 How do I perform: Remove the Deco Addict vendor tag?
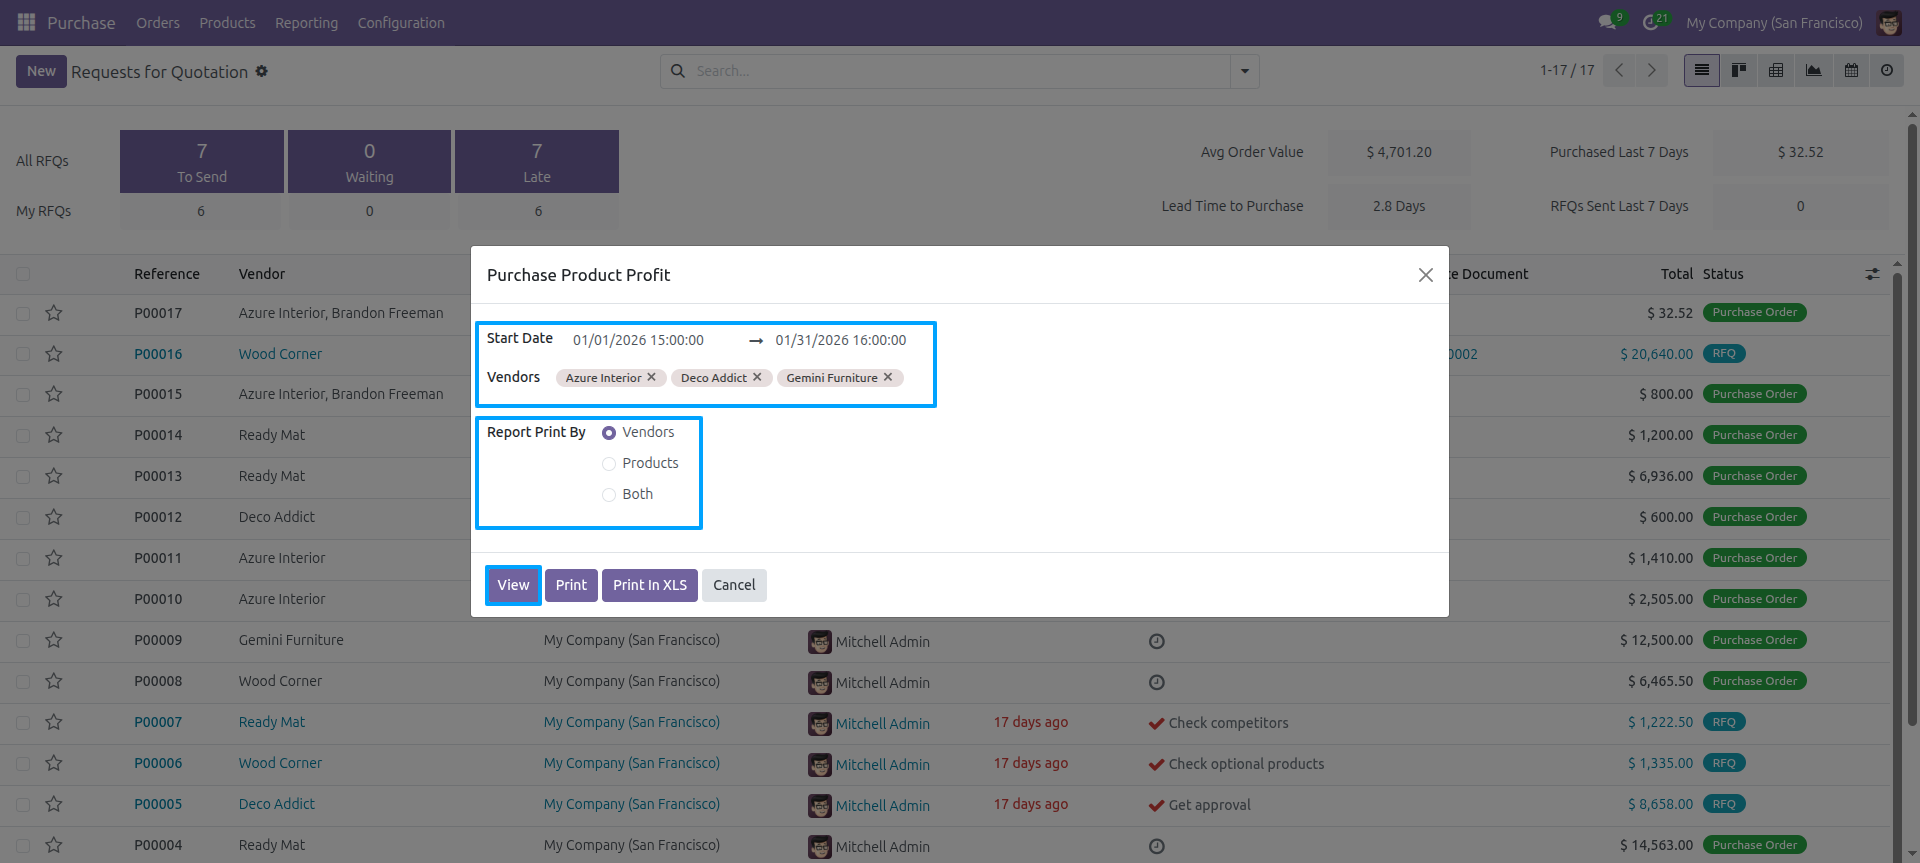757,377
